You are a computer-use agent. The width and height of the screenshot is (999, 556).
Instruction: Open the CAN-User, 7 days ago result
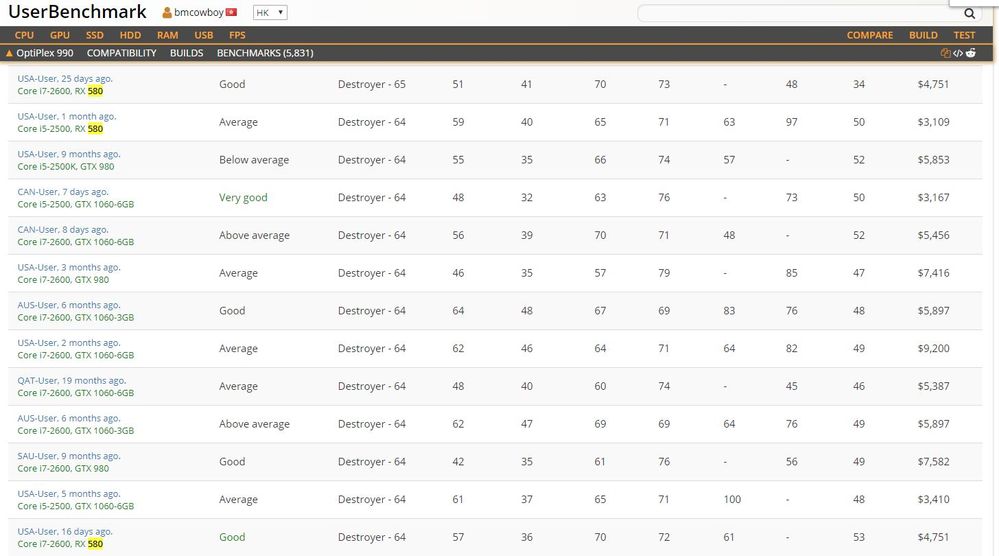pos(63,192)
